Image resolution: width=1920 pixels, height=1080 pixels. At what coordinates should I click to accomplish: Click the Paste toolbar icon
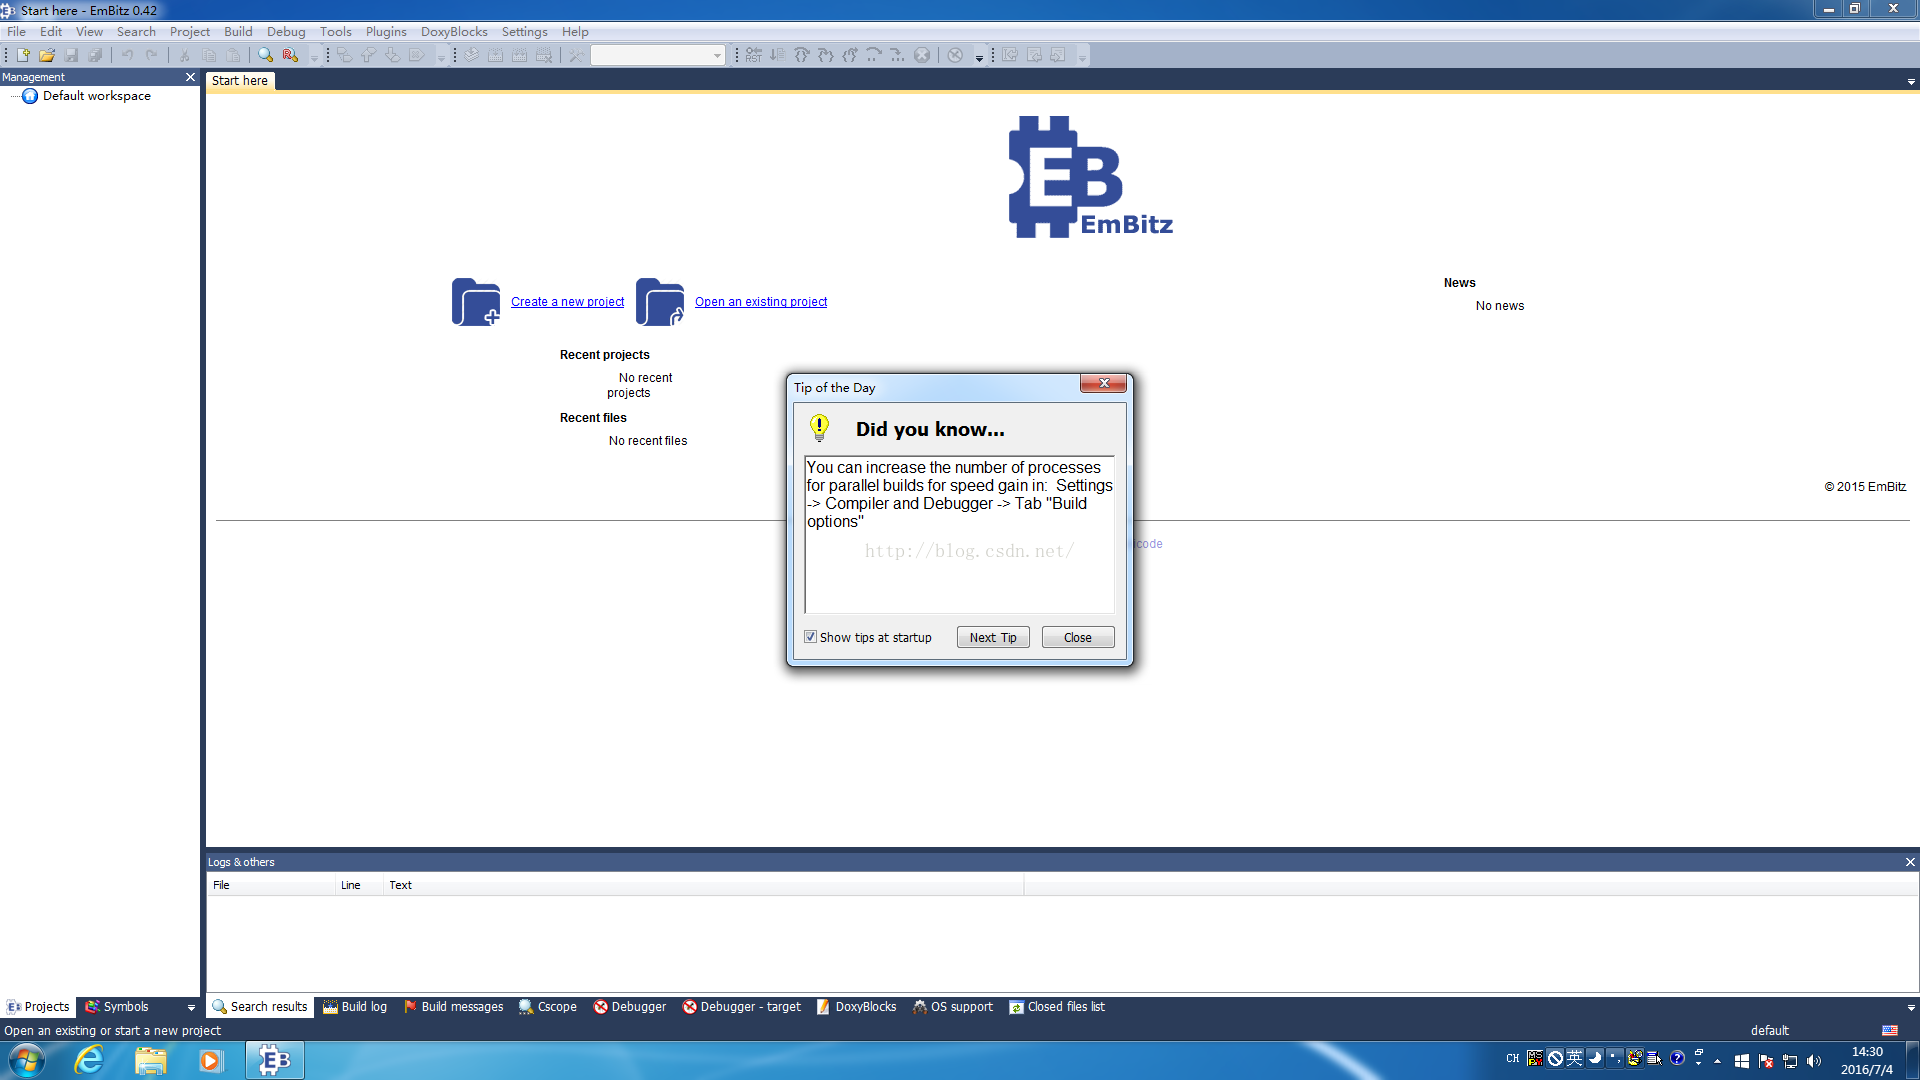pos(233,55)
